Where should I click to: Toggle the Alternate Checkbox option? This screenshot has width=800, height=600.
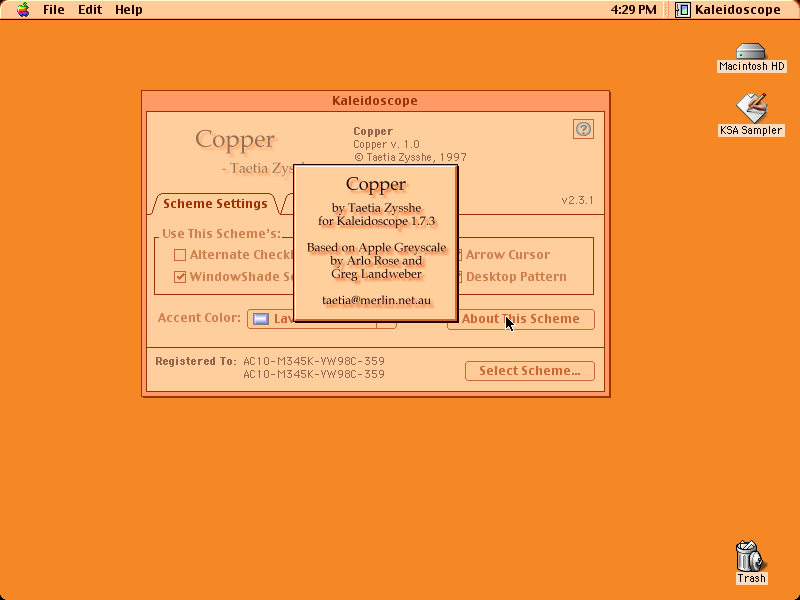point(180,255)
